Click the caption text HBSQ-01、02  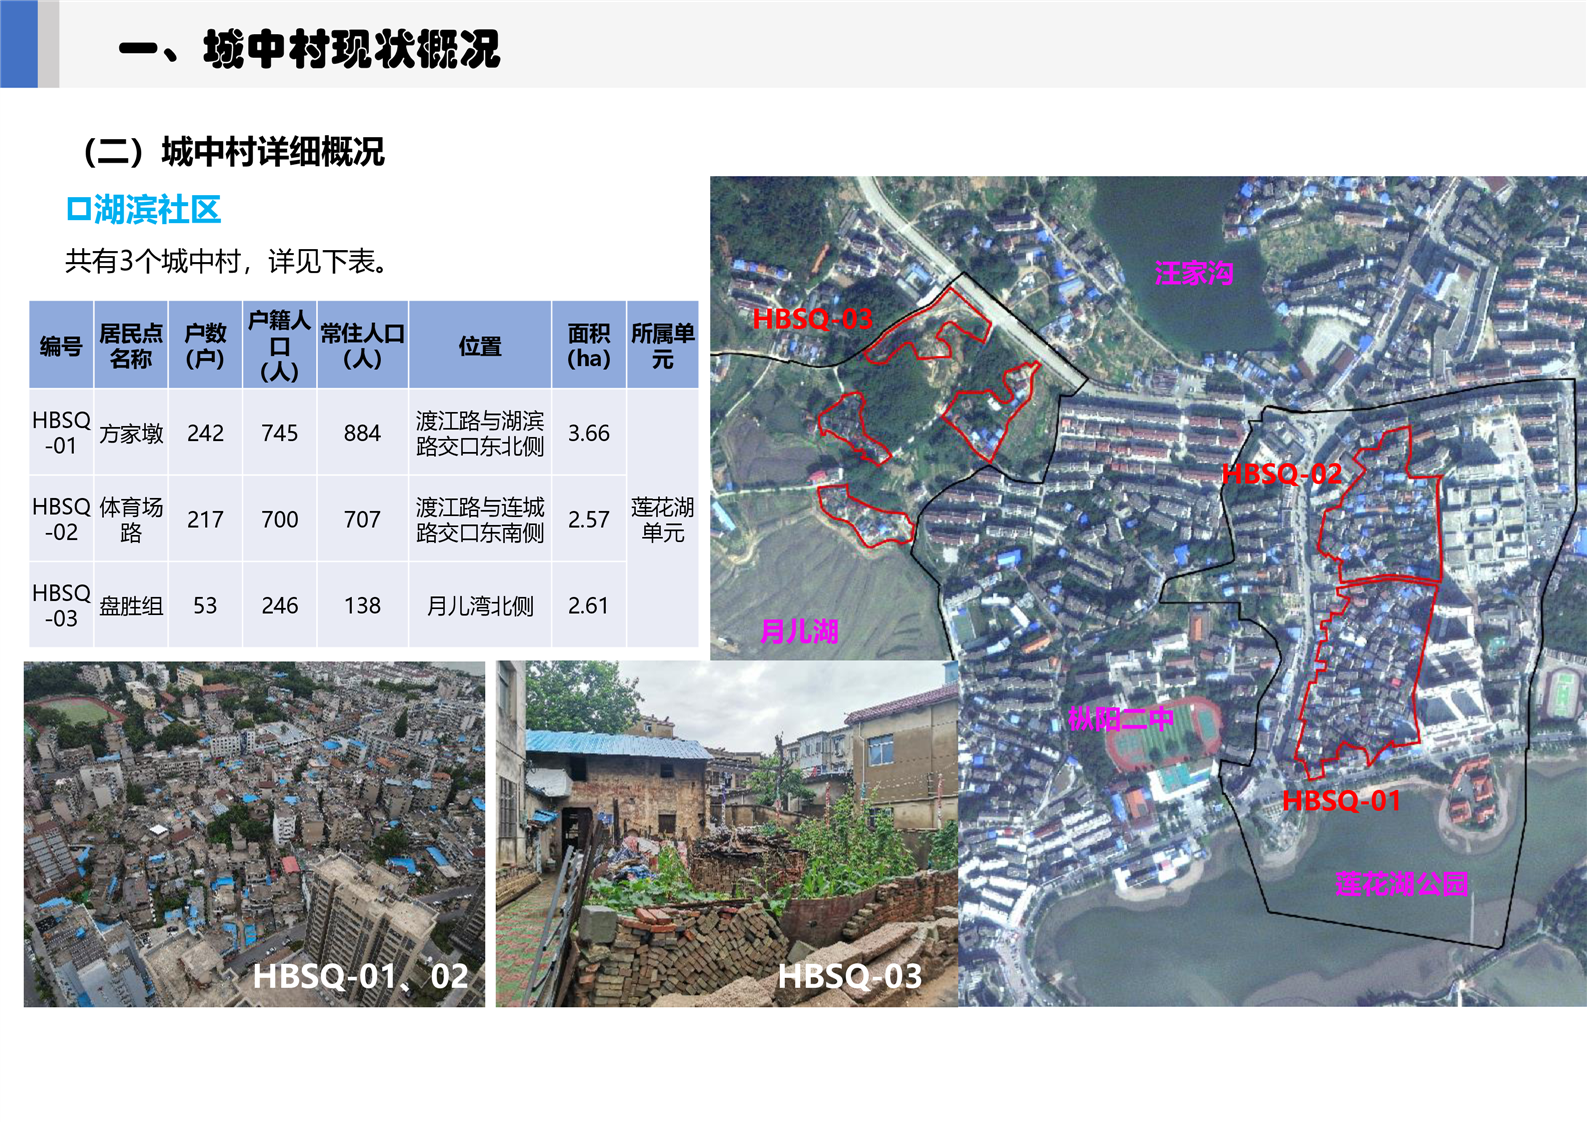360,975
